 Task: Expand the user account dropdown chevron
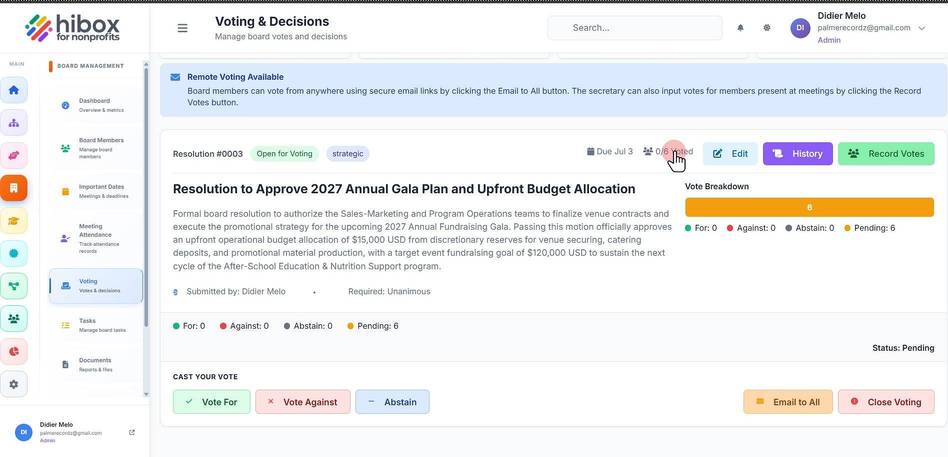(x=921, y=28)
